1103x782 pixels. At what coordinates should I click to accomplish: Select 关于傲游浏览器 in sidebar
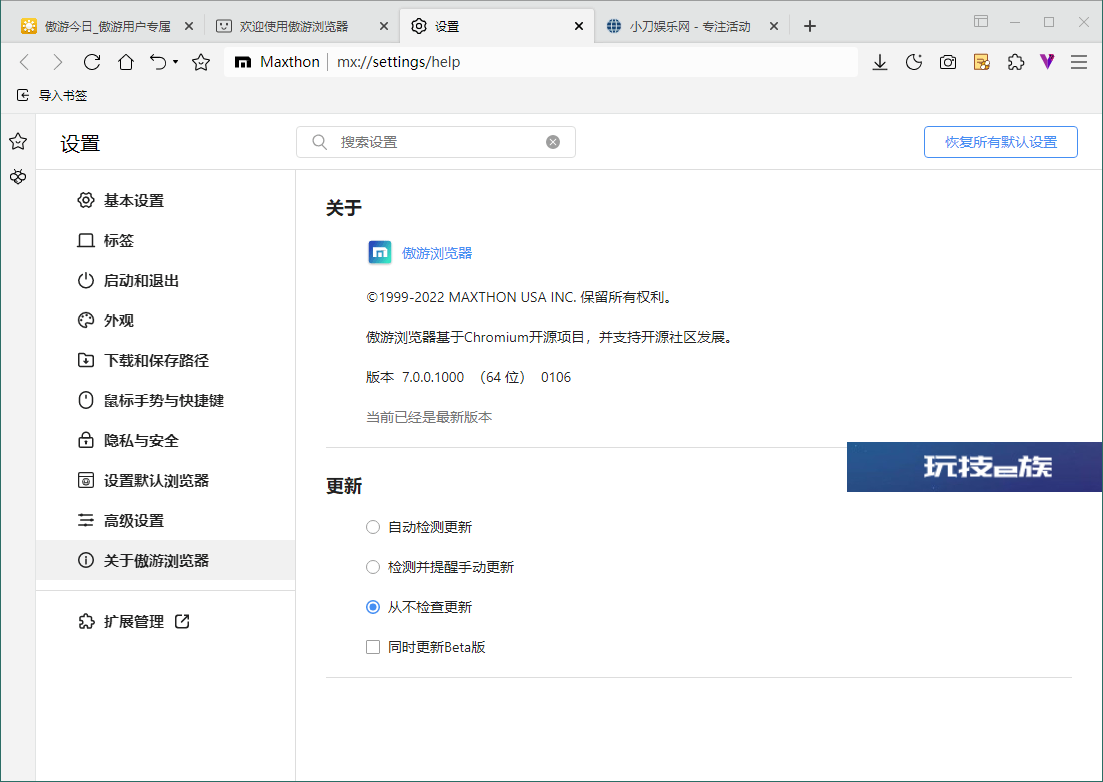(x=165, y=560)
